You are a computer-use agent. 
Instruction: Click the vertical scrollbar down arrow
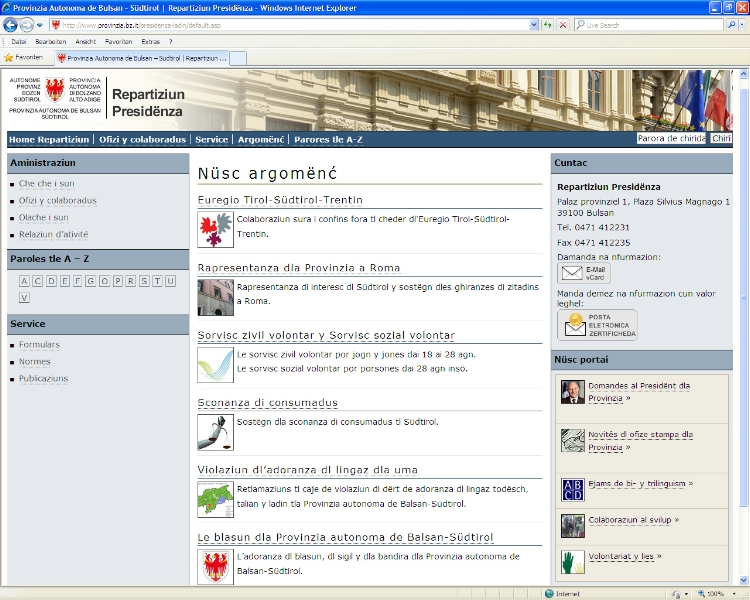743,578
